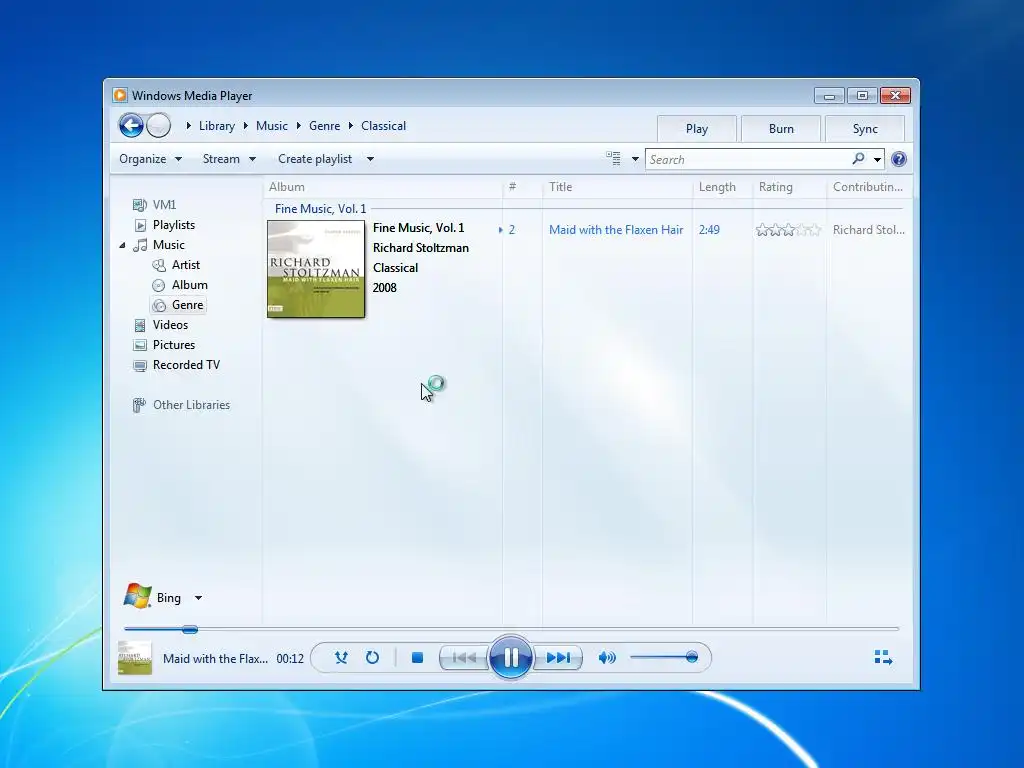Toggle repeat mode

coord(372,658)
